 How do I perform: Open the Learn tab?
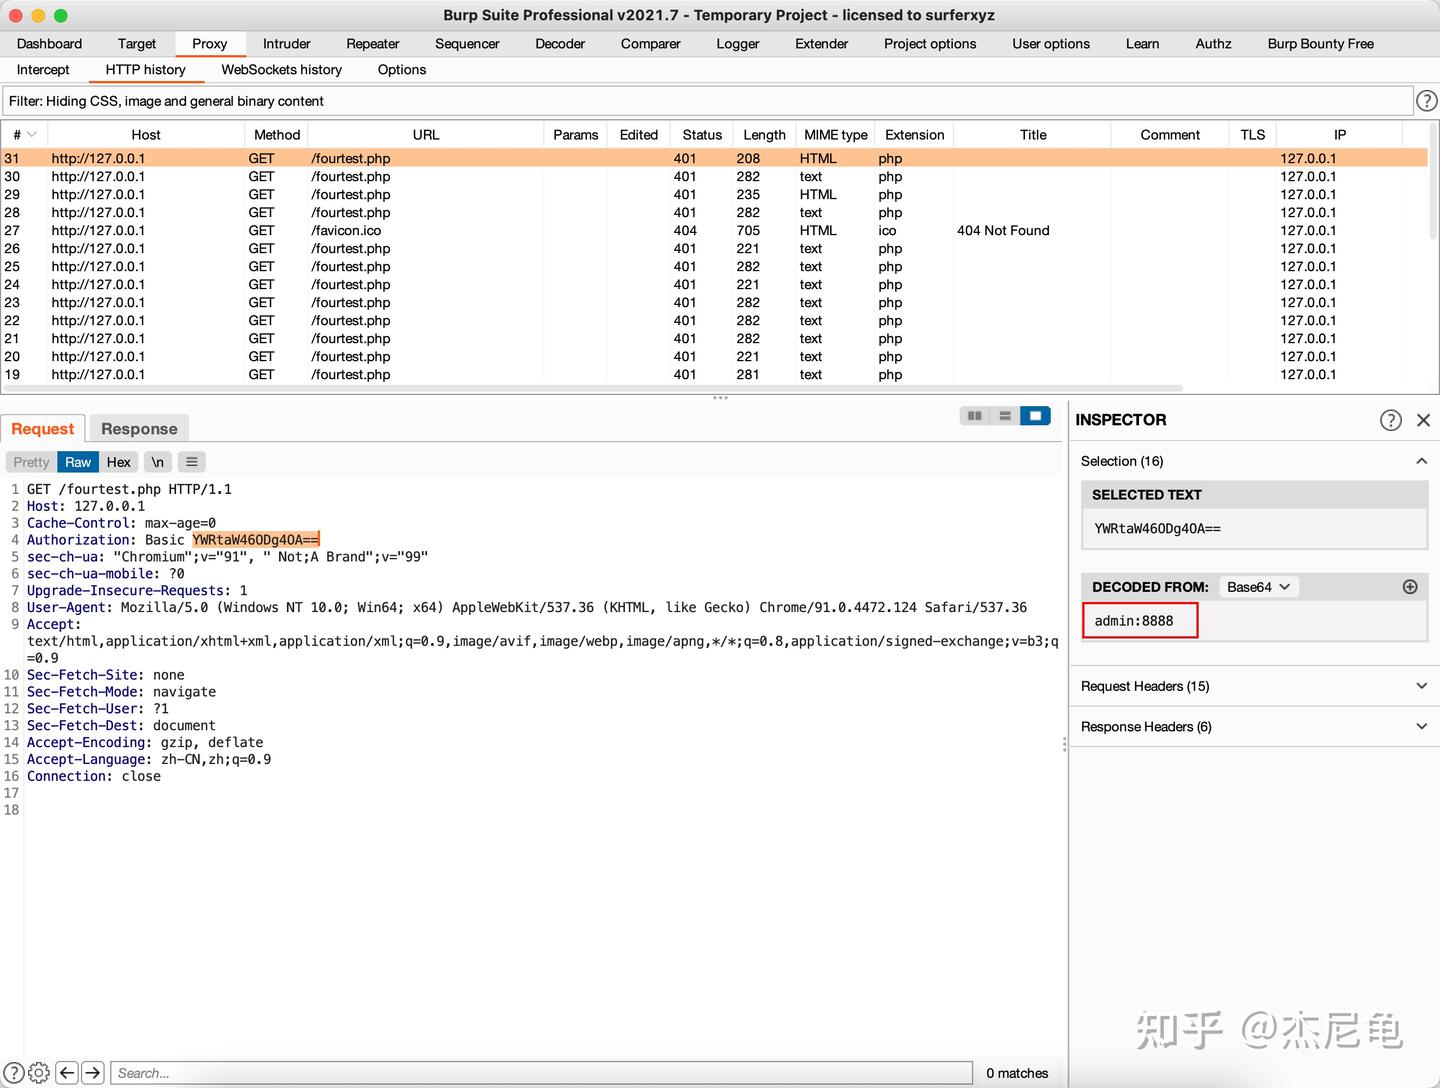(x=1143, y=44)
